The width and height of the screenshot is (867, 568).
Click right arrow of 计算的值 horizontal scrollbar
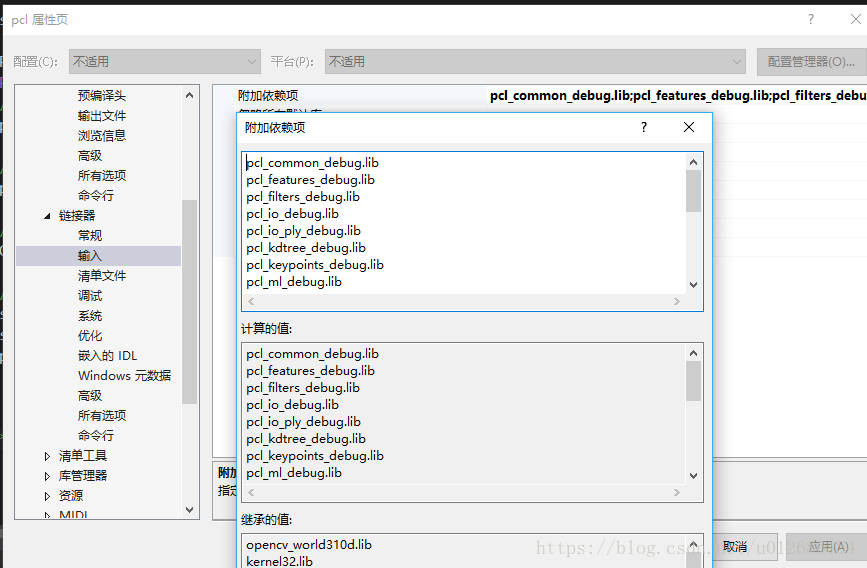(677, 492)
